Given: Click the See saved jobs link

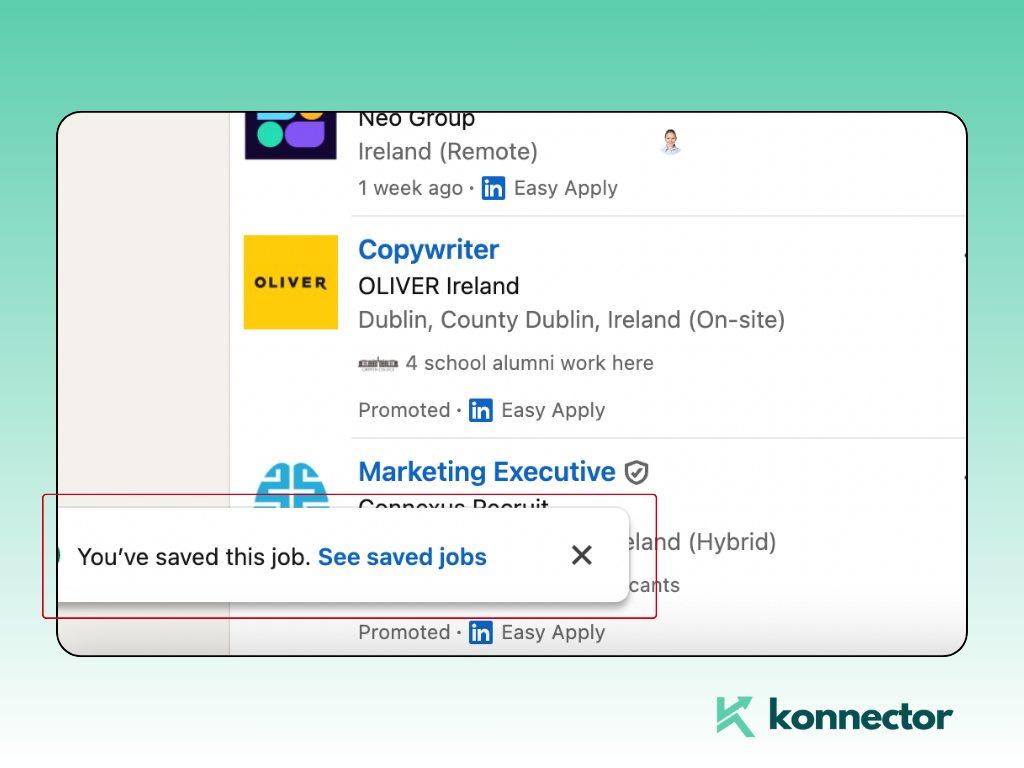Looking at the screenshot, I should click(402, 557).
